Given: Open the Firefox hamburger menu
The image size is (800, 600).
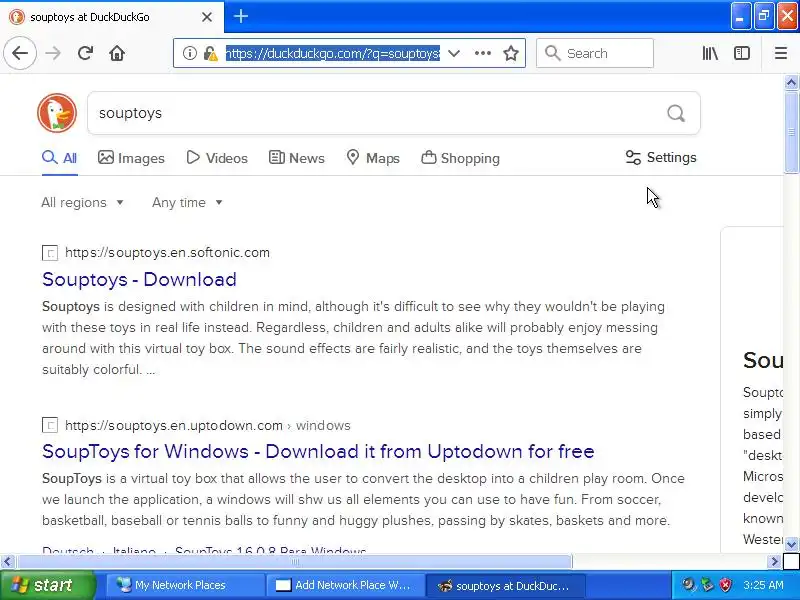Looking at the screenshot, I should [x=781, y=53].
